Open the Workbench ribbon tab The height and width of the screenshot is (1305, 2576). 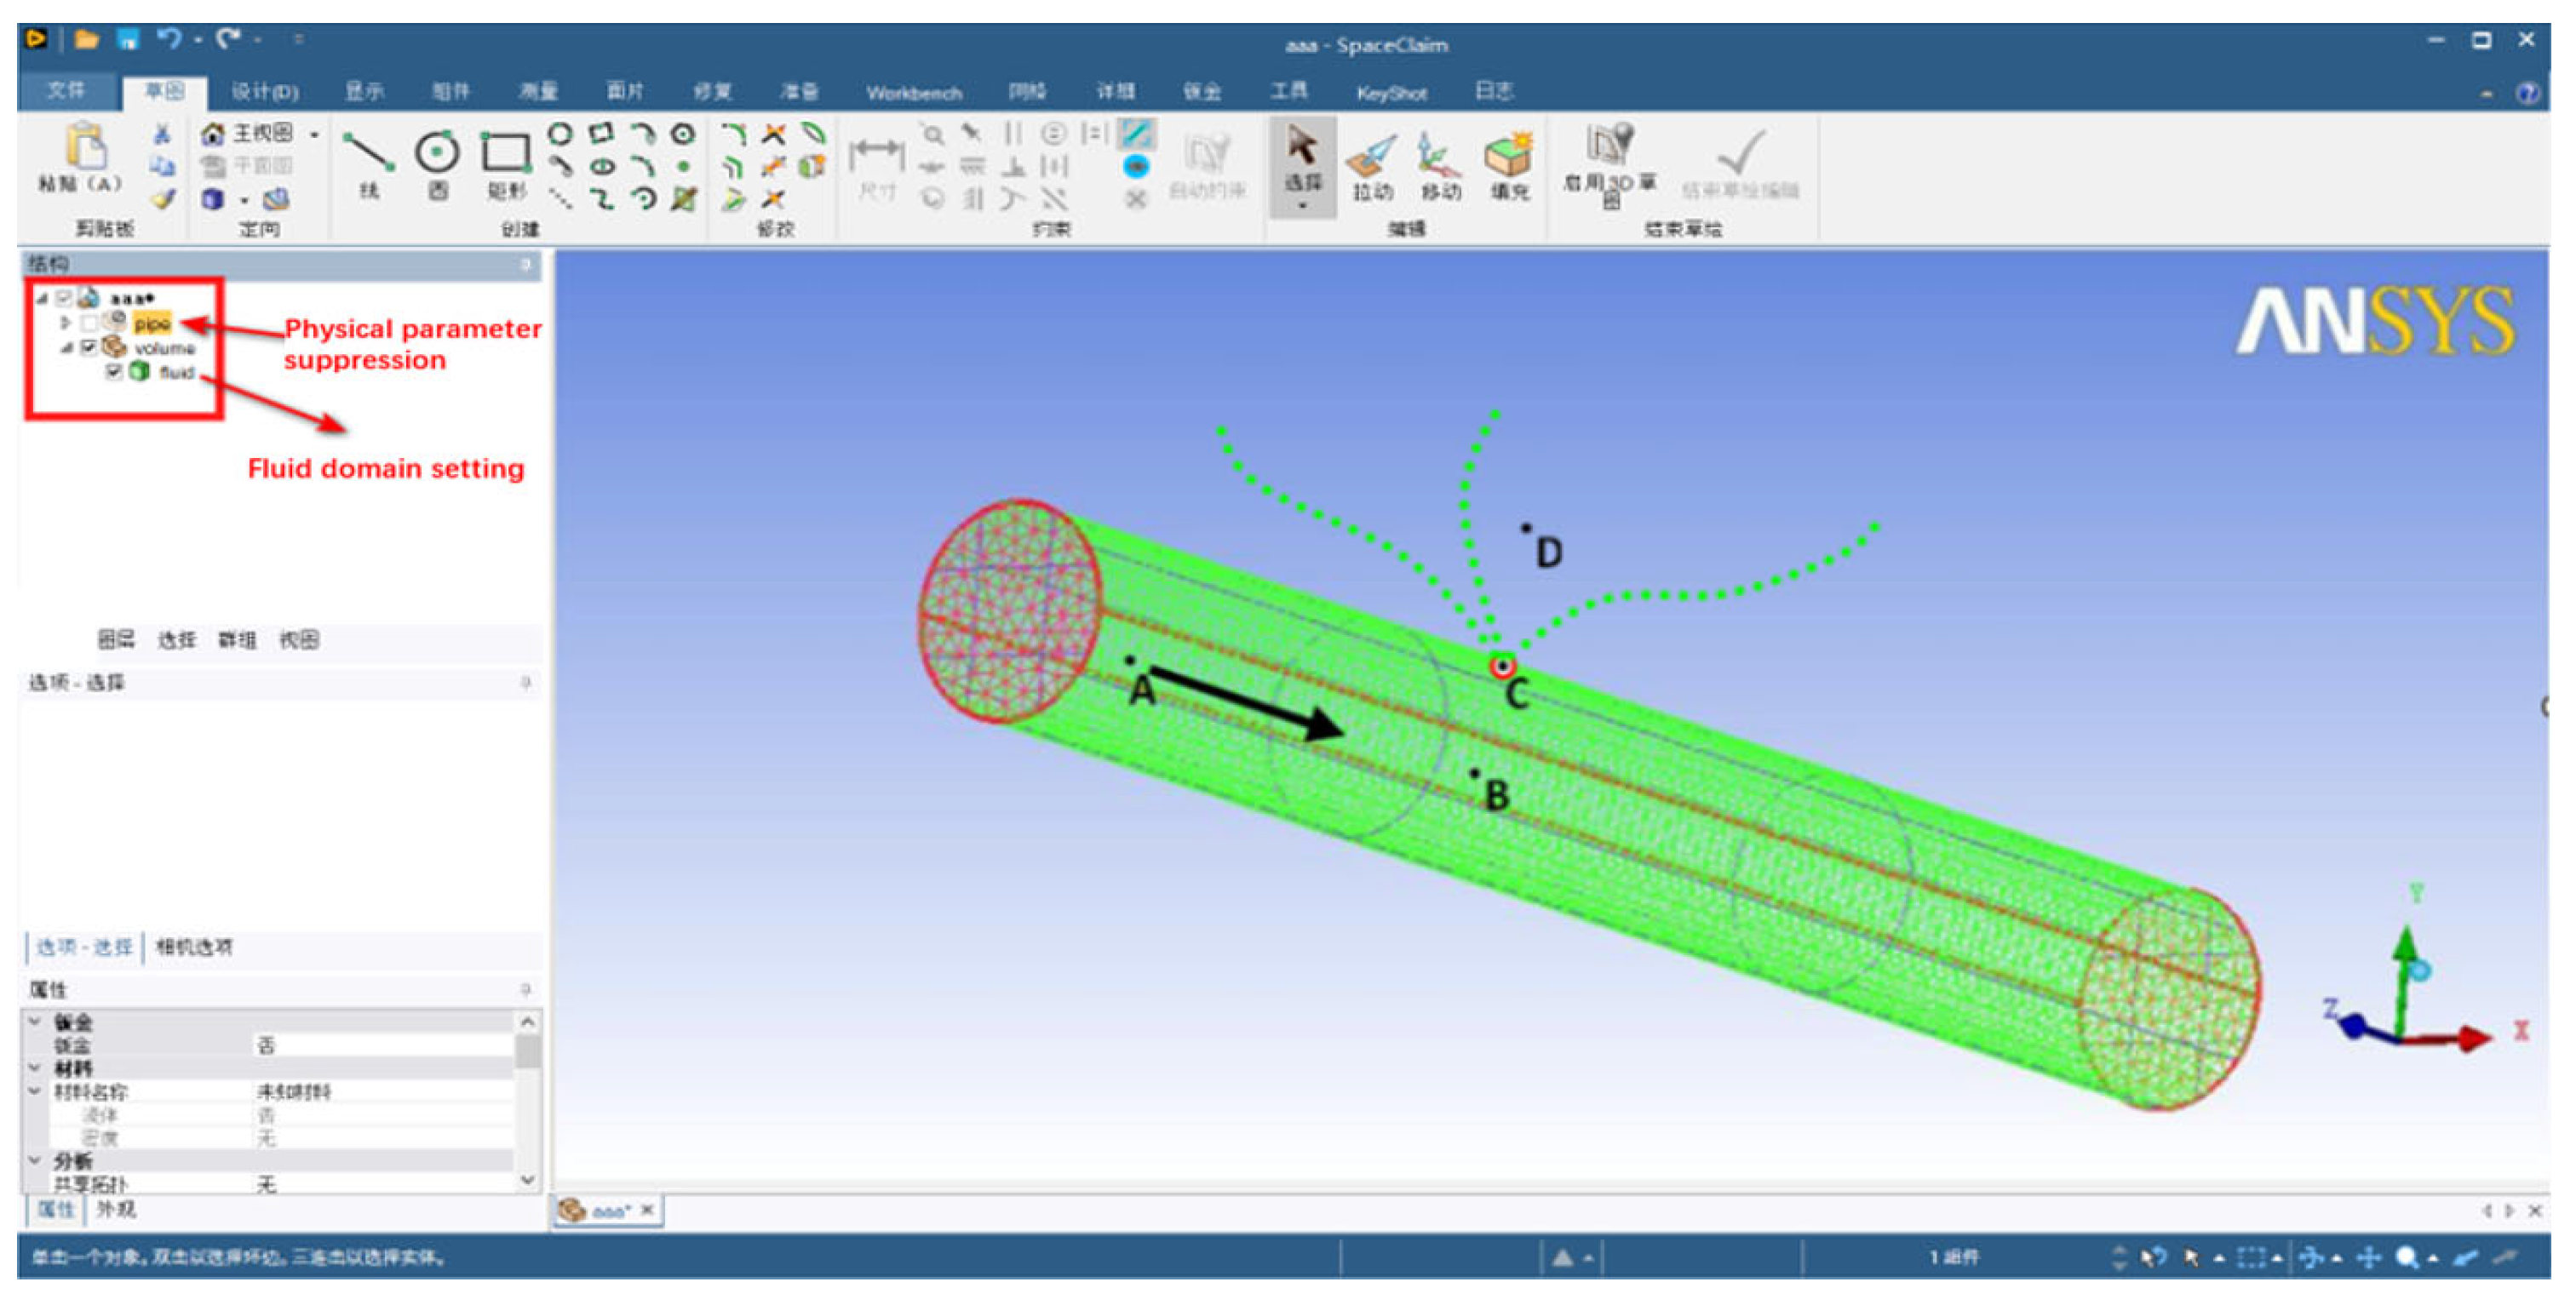click(x=913, y=93)
